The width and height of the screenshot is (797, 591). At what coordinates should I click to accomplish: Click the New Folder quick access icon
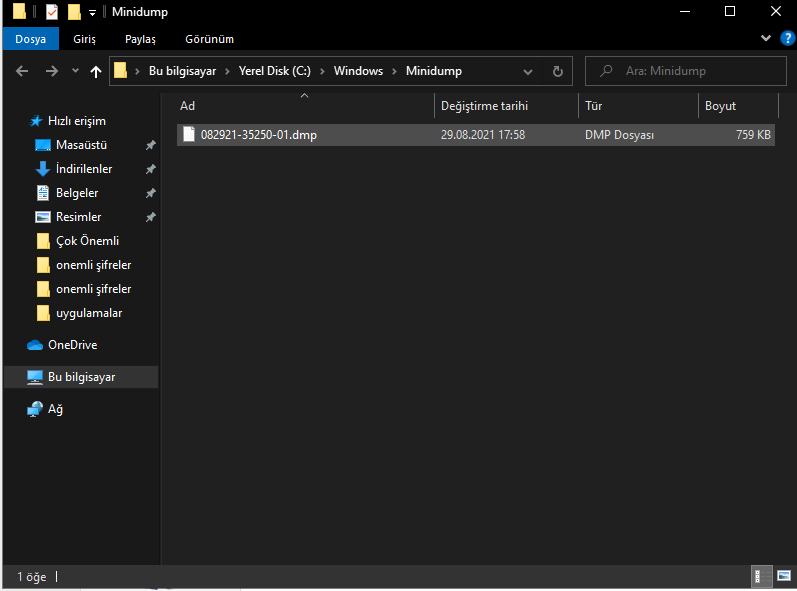click(74, 11)
